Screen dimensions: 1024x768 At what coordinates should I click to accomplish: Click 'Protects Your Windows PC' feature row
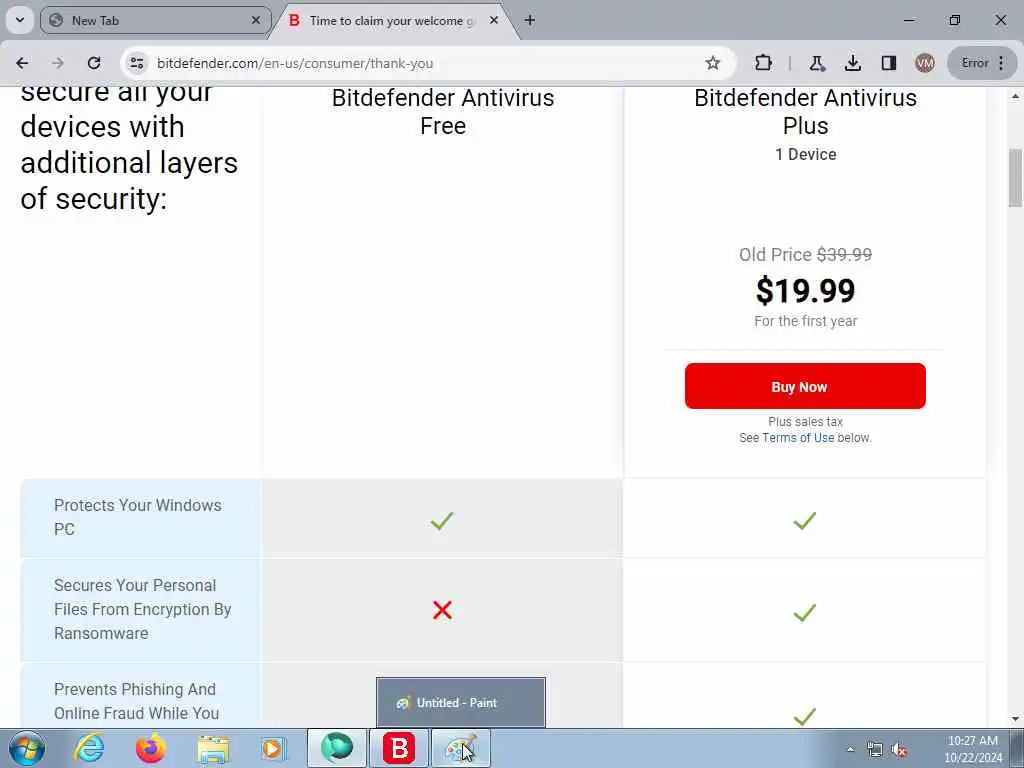[140, 517]
